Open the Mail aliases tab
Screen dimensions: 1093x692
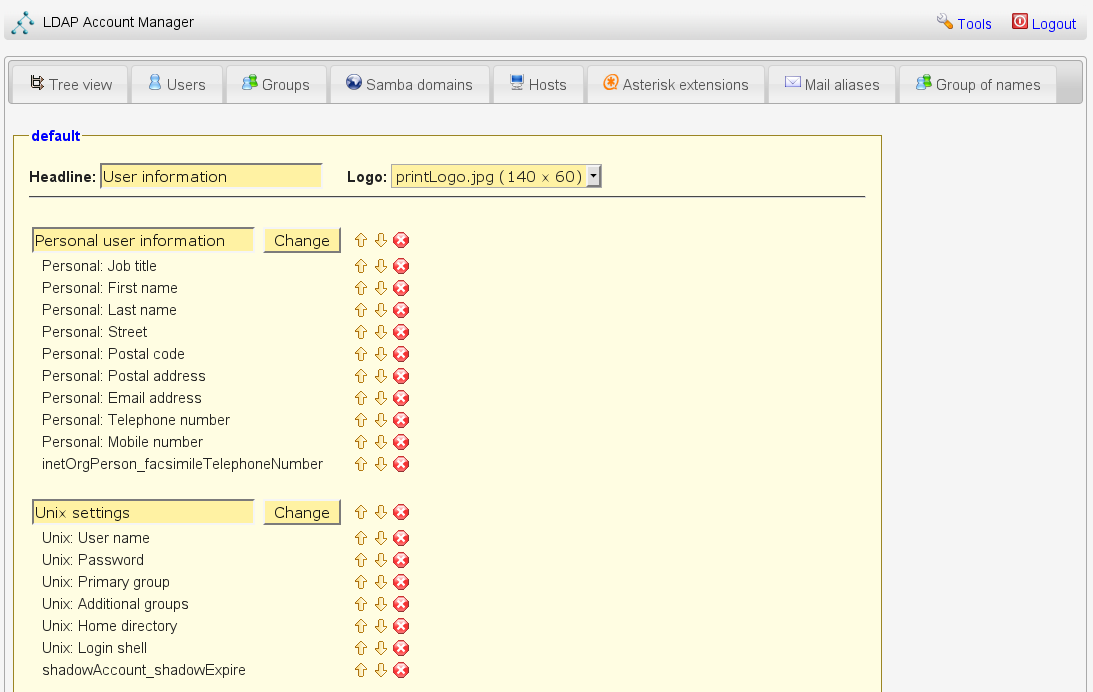(832, 84)
